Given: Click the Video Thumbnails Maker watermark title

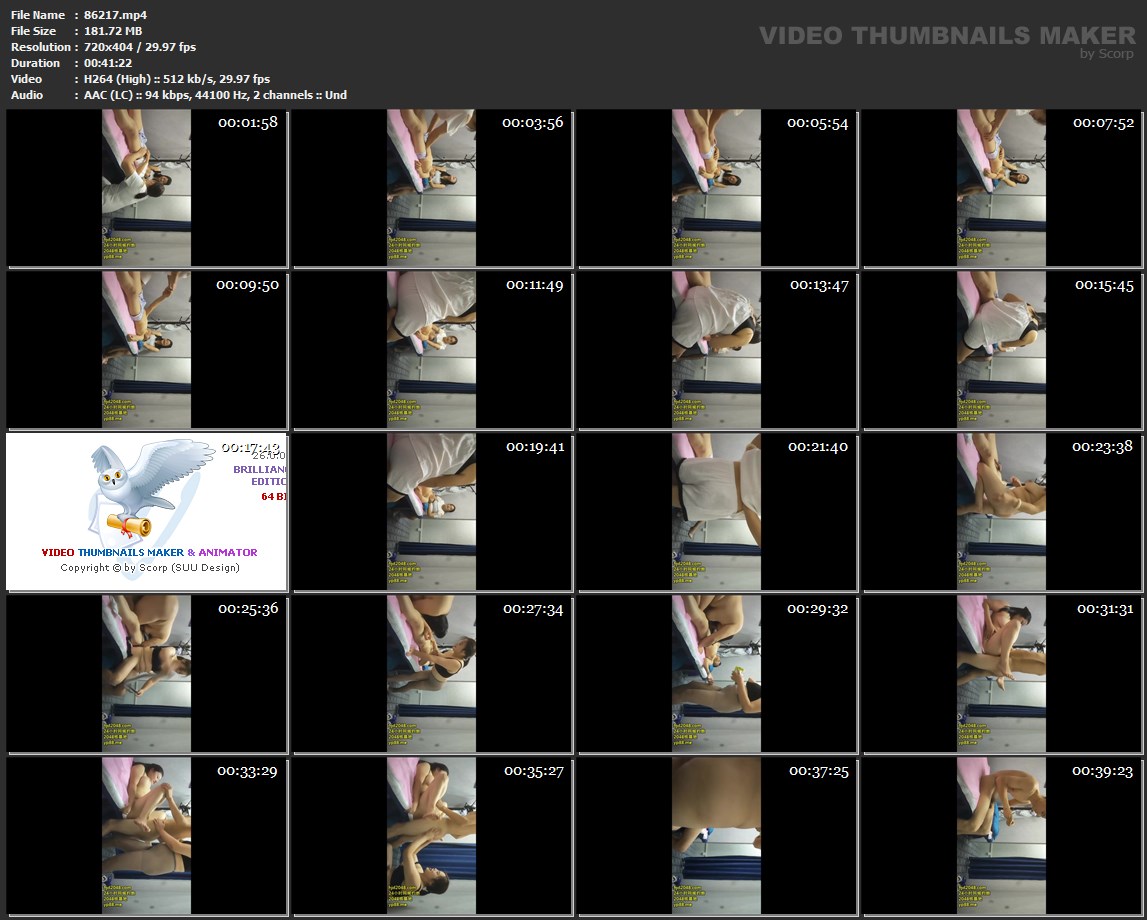Looking at the screenshot, I should (x=947, y=35).
